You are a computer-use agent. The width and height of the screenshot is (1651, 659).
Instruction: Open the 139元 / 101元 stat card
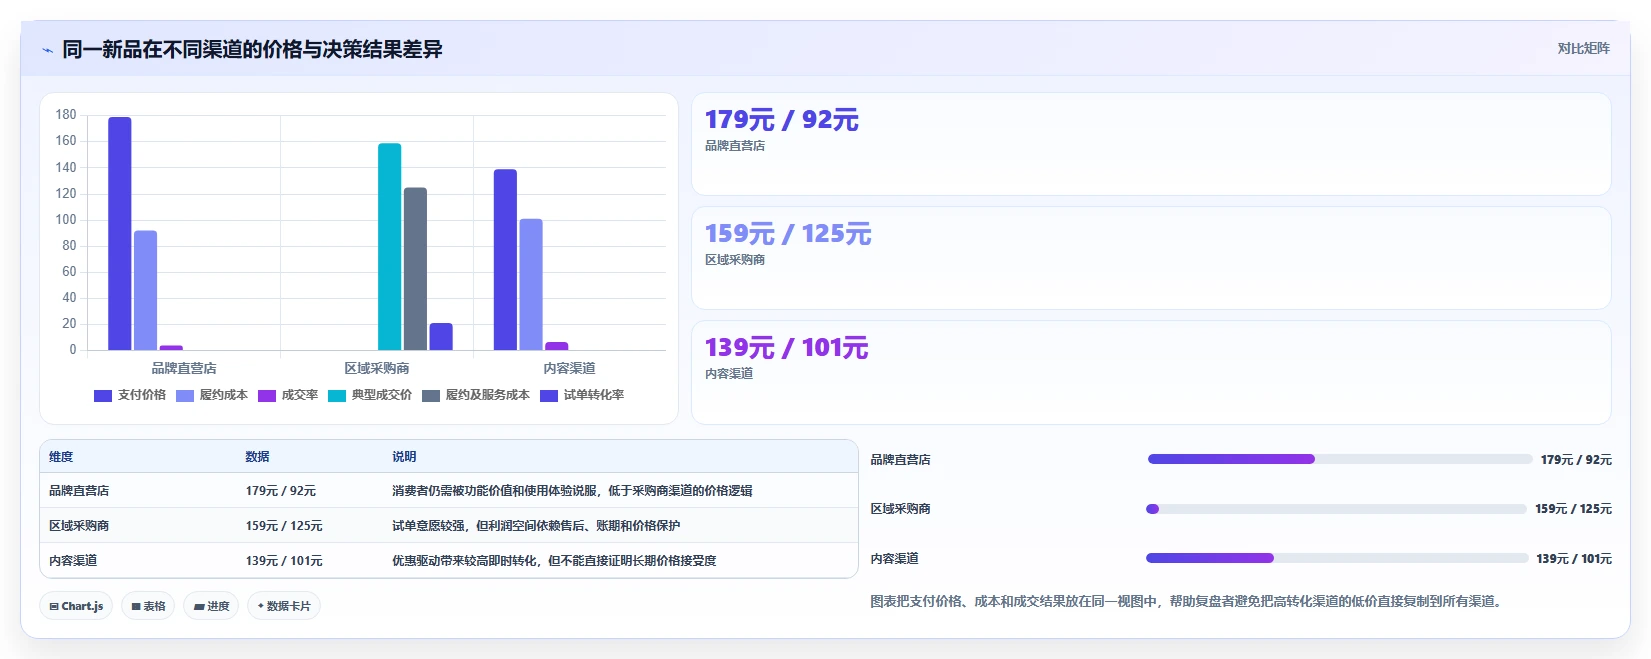tap(1151, 372)
